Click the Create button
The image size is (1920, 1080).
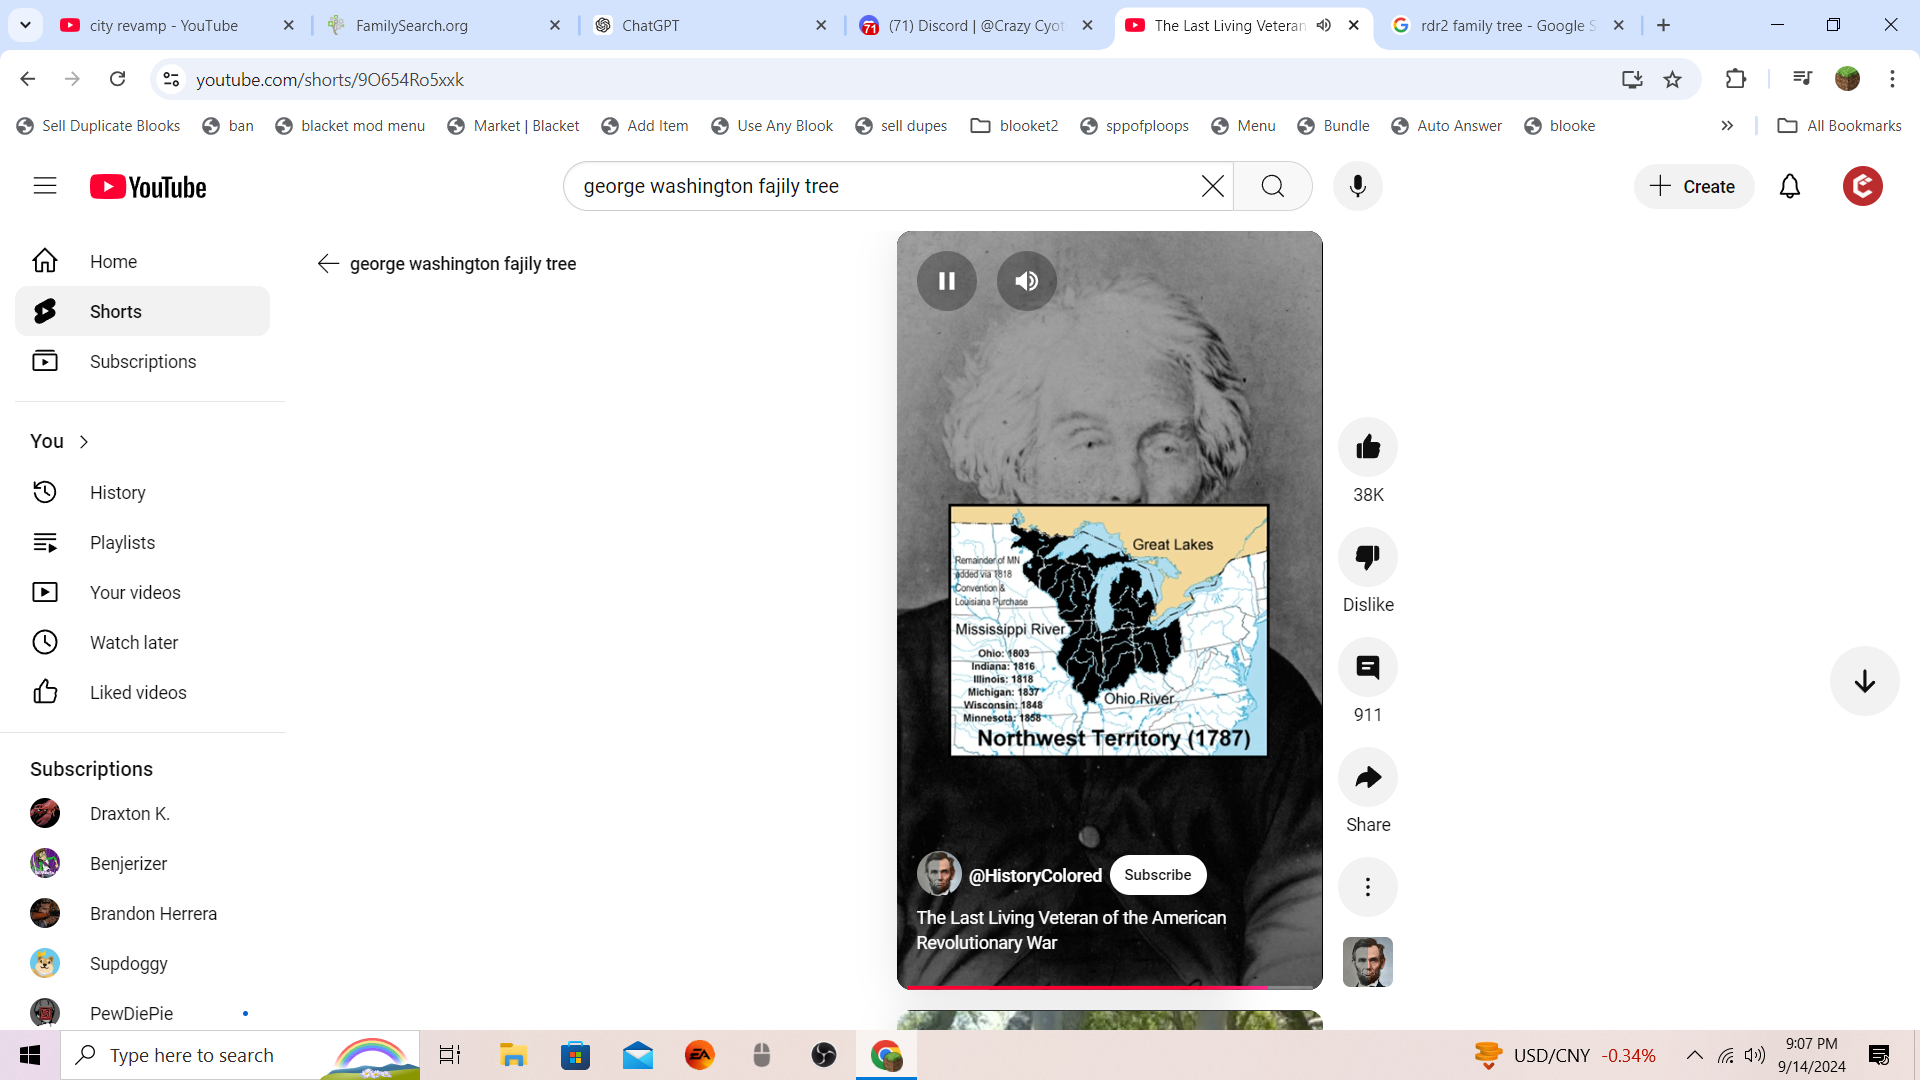click(x=1693, y=186)
